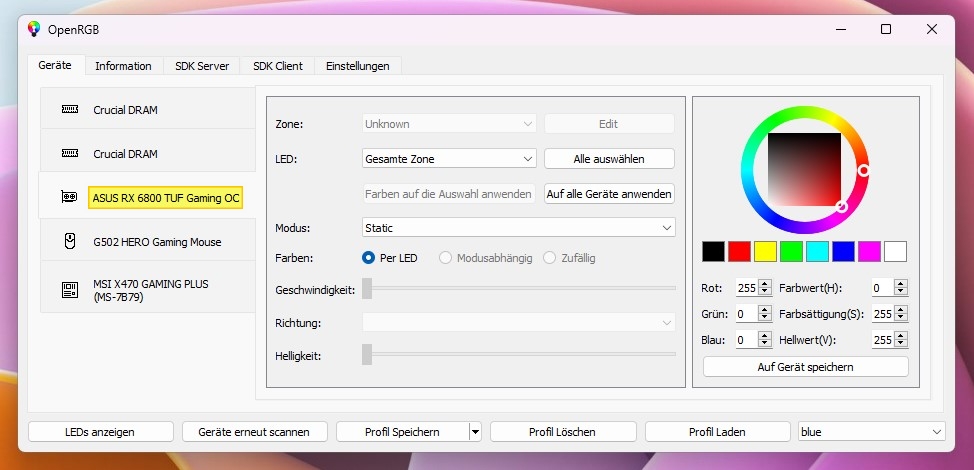
Task: Increase Farbwert(H) with up arrow
Action: click(901, 284)
